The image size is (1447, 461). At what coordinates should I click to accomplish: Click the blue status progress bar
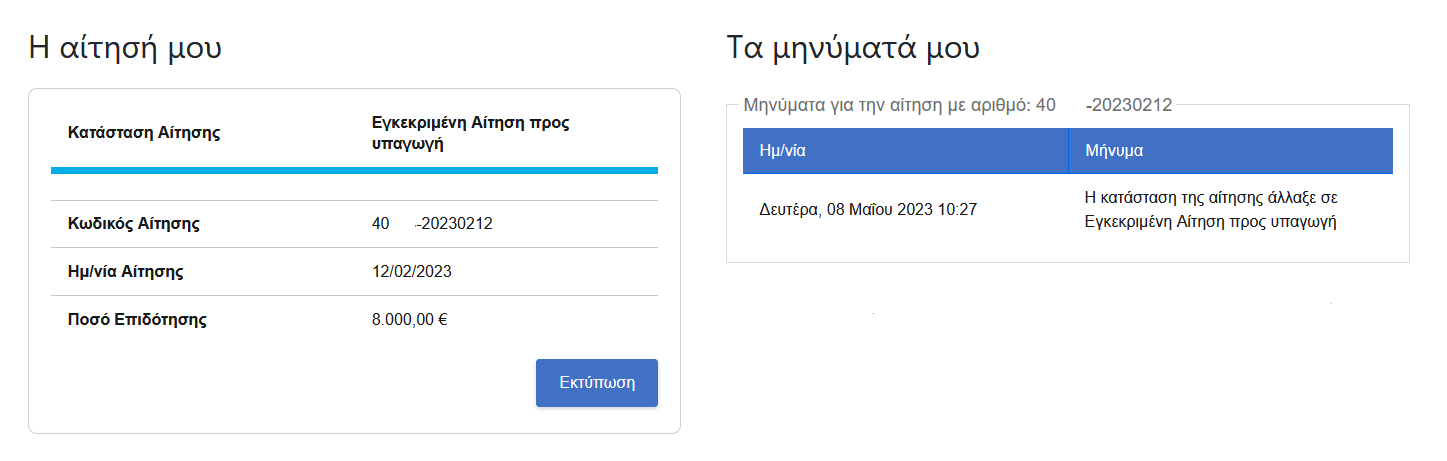pos(354,171)
